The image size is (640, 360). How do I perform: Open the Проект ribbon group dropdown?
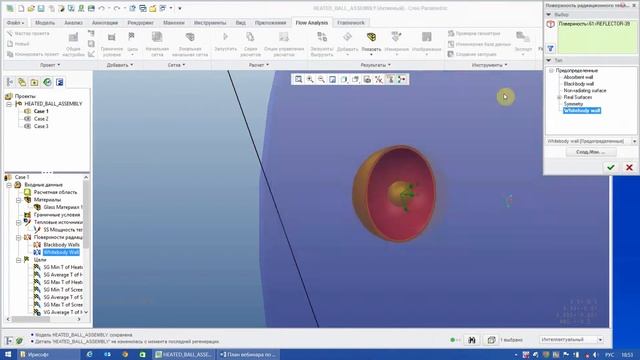[50, 65]
